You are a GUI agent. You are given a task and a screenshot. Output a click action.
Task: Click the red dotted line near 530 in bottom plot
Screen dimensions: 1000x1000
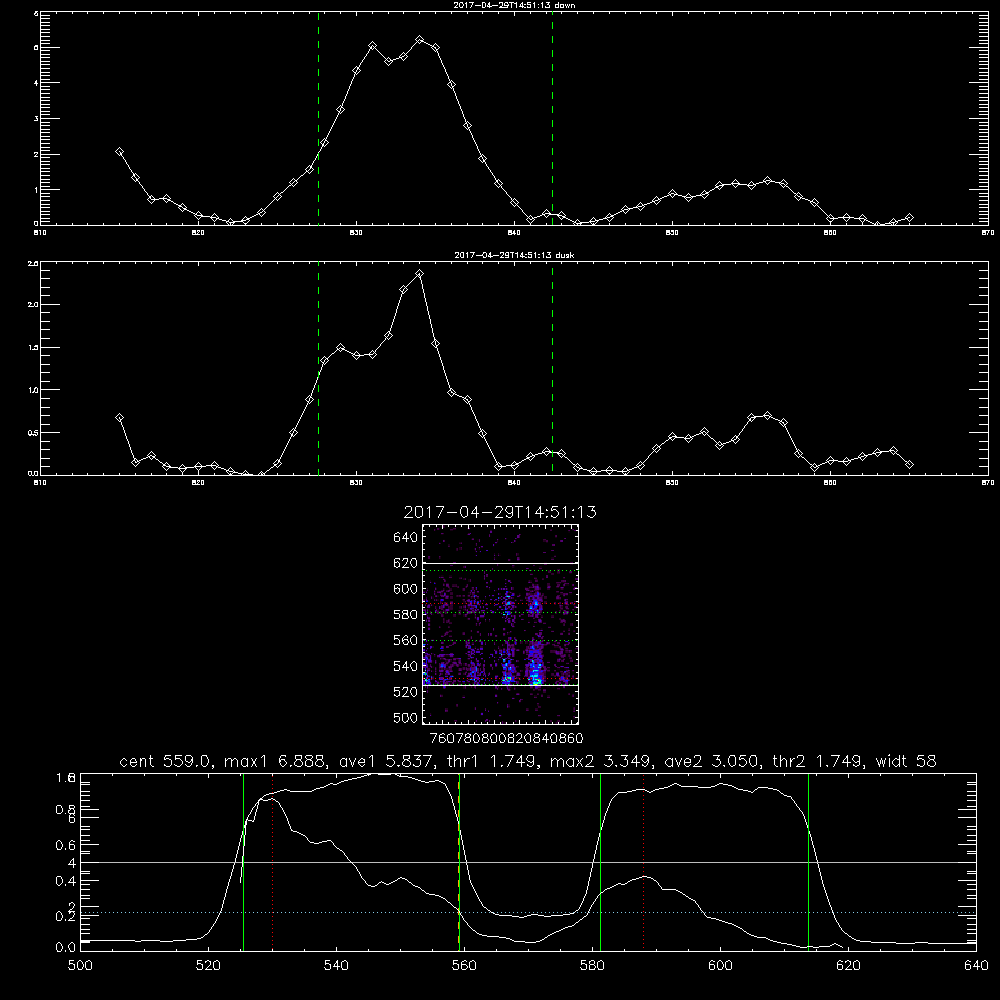click(x=273, y=862)
